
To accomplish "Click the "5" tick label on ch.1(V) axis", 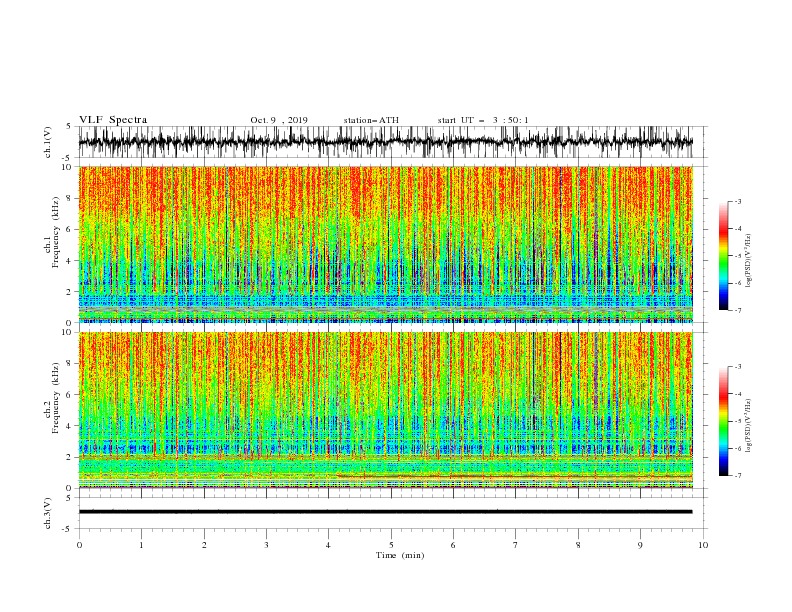I will [69, 126].
